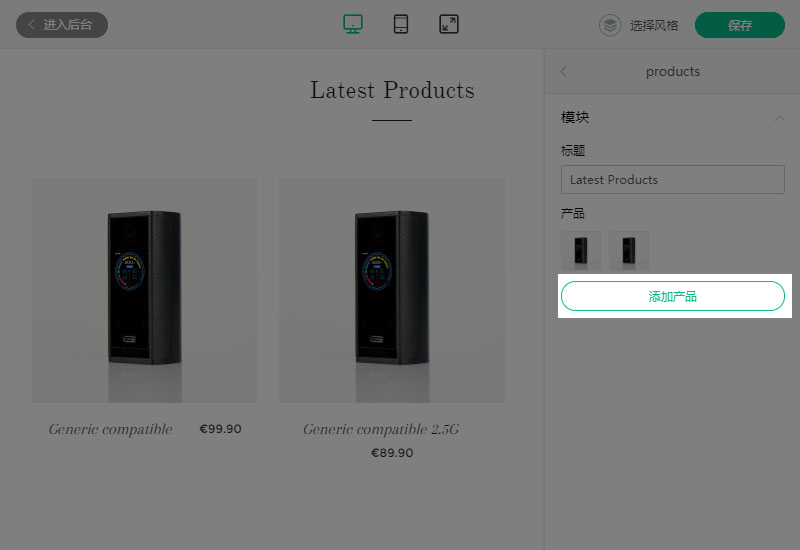Switch to mobile preview mode
This screenshot has height=550, width=800.
tap(401, 24)
